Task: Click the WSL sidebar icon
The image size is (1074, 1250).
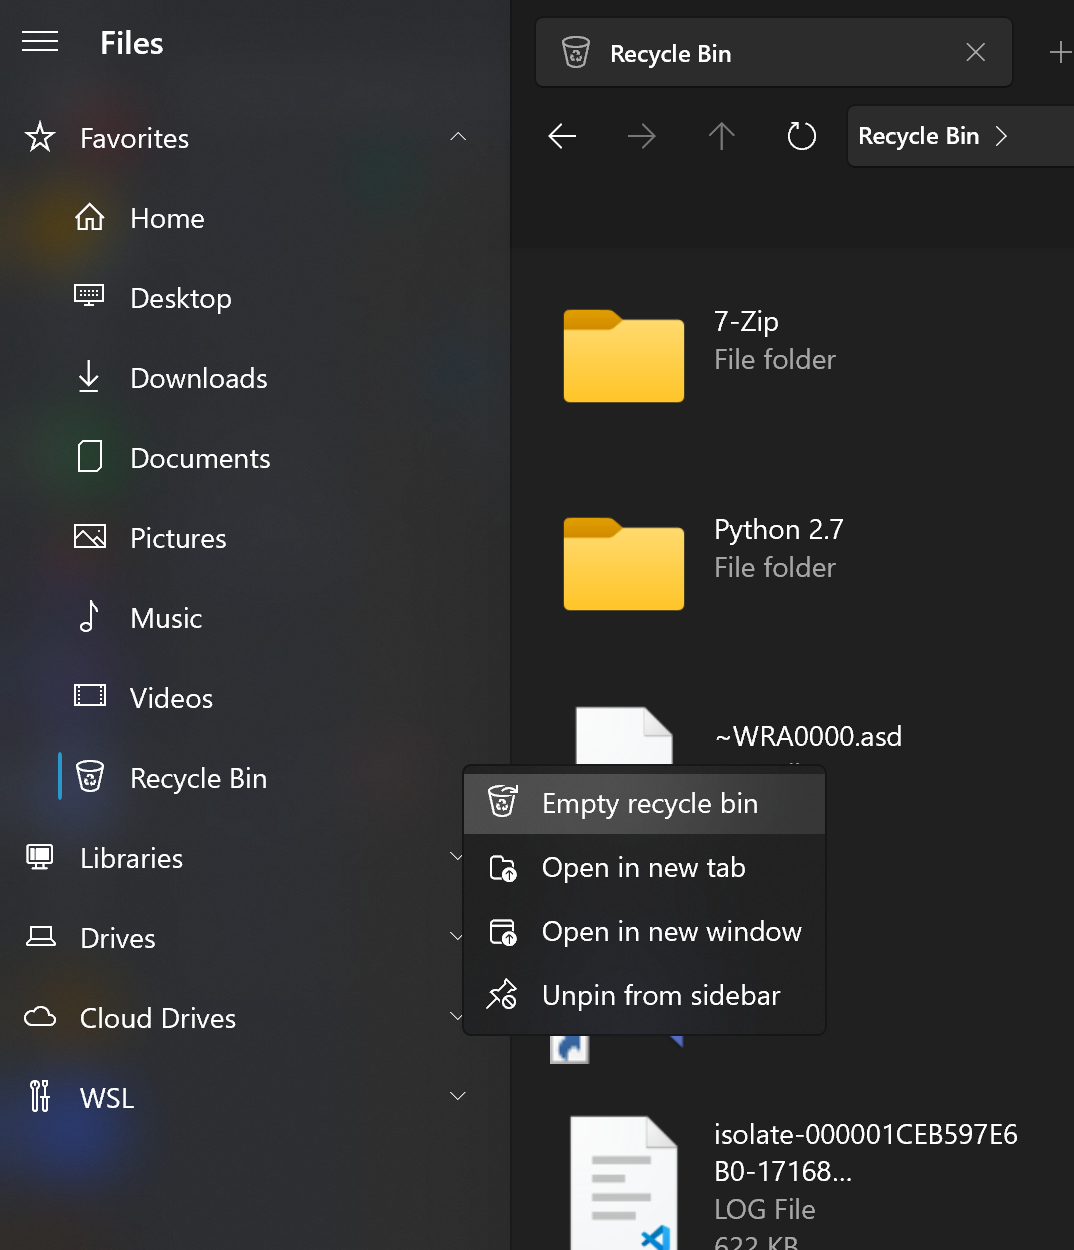Action: (x=38, y=1097)
